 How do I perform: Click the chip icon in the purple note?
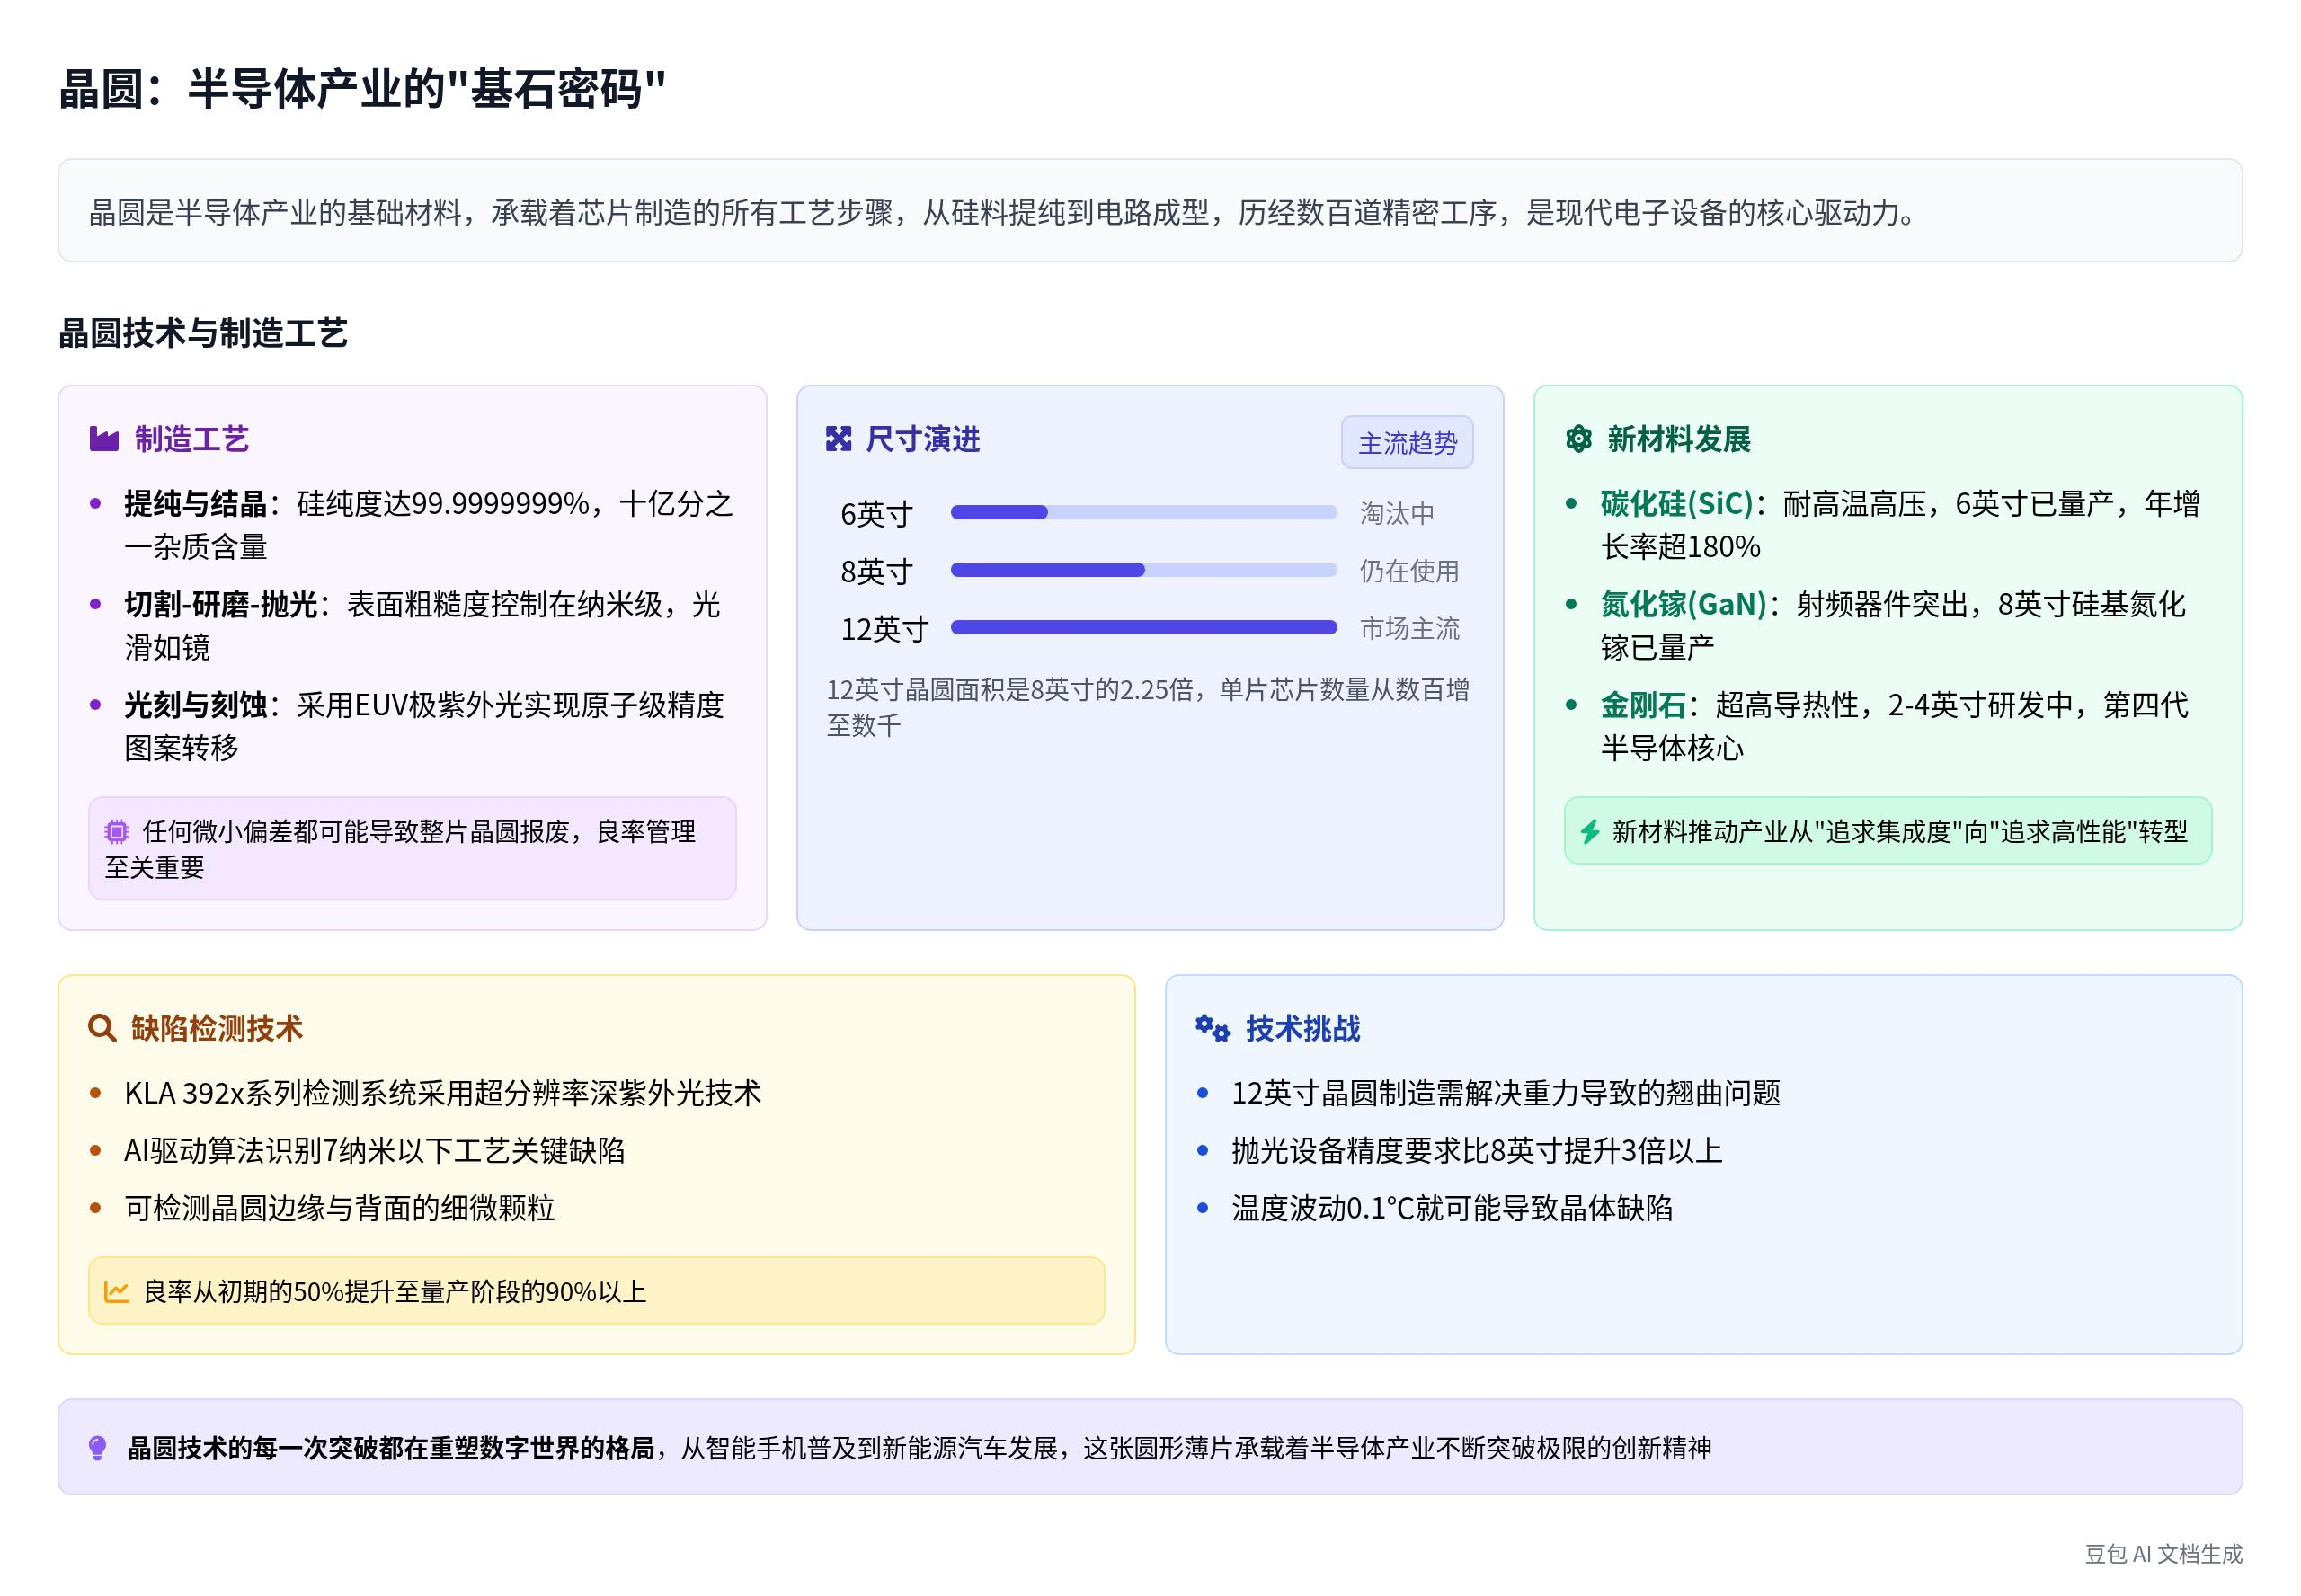coord(117,831)
